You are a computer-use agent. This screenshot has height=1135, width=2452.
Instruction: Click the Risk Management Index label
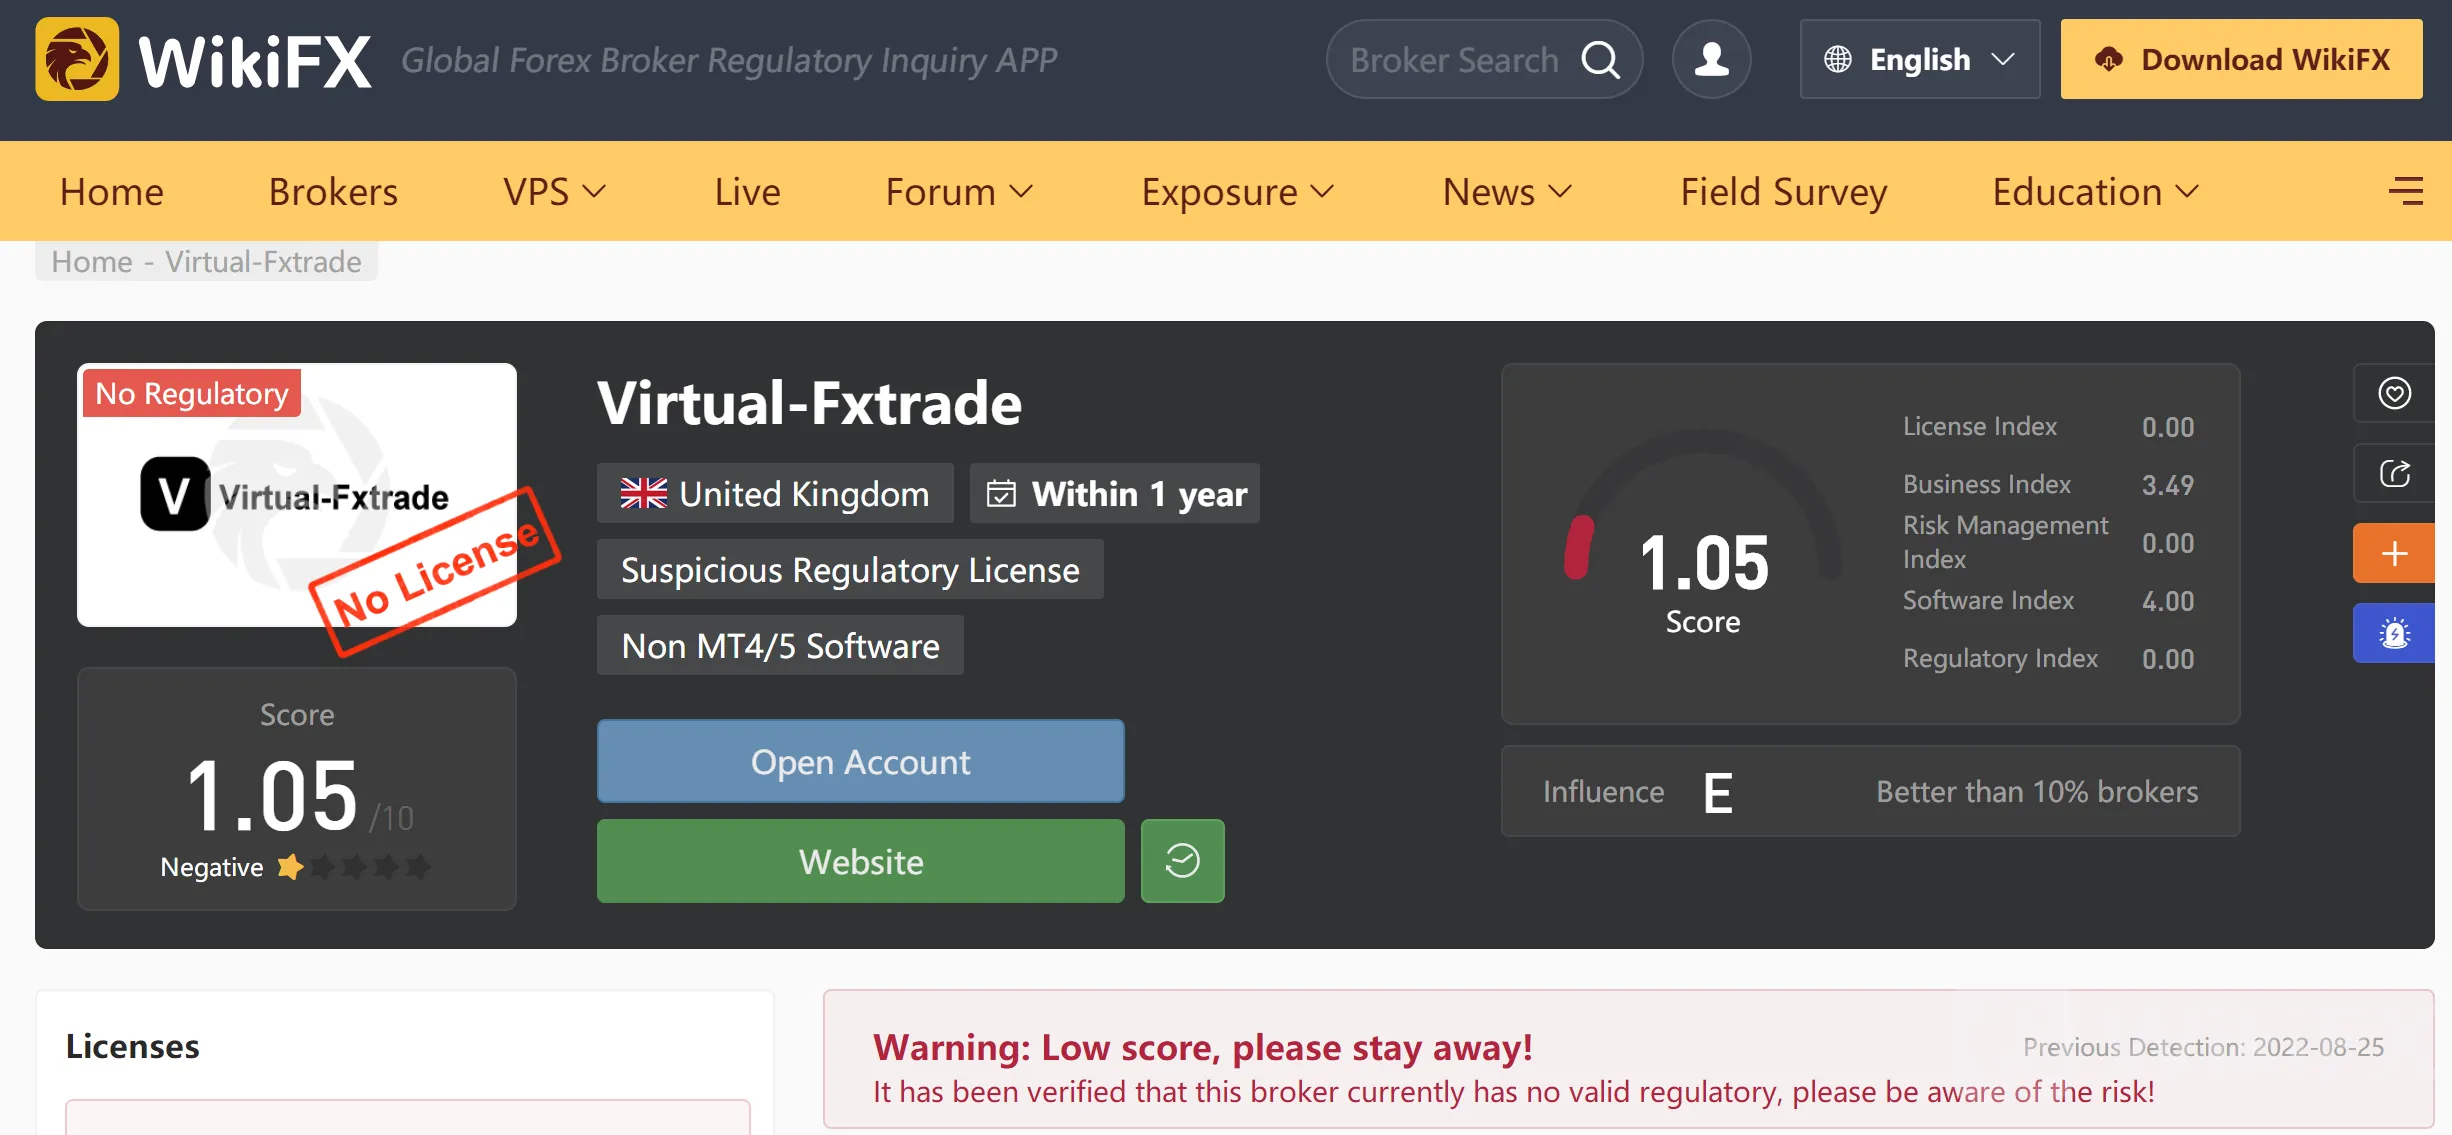[x=2005, y=542]
